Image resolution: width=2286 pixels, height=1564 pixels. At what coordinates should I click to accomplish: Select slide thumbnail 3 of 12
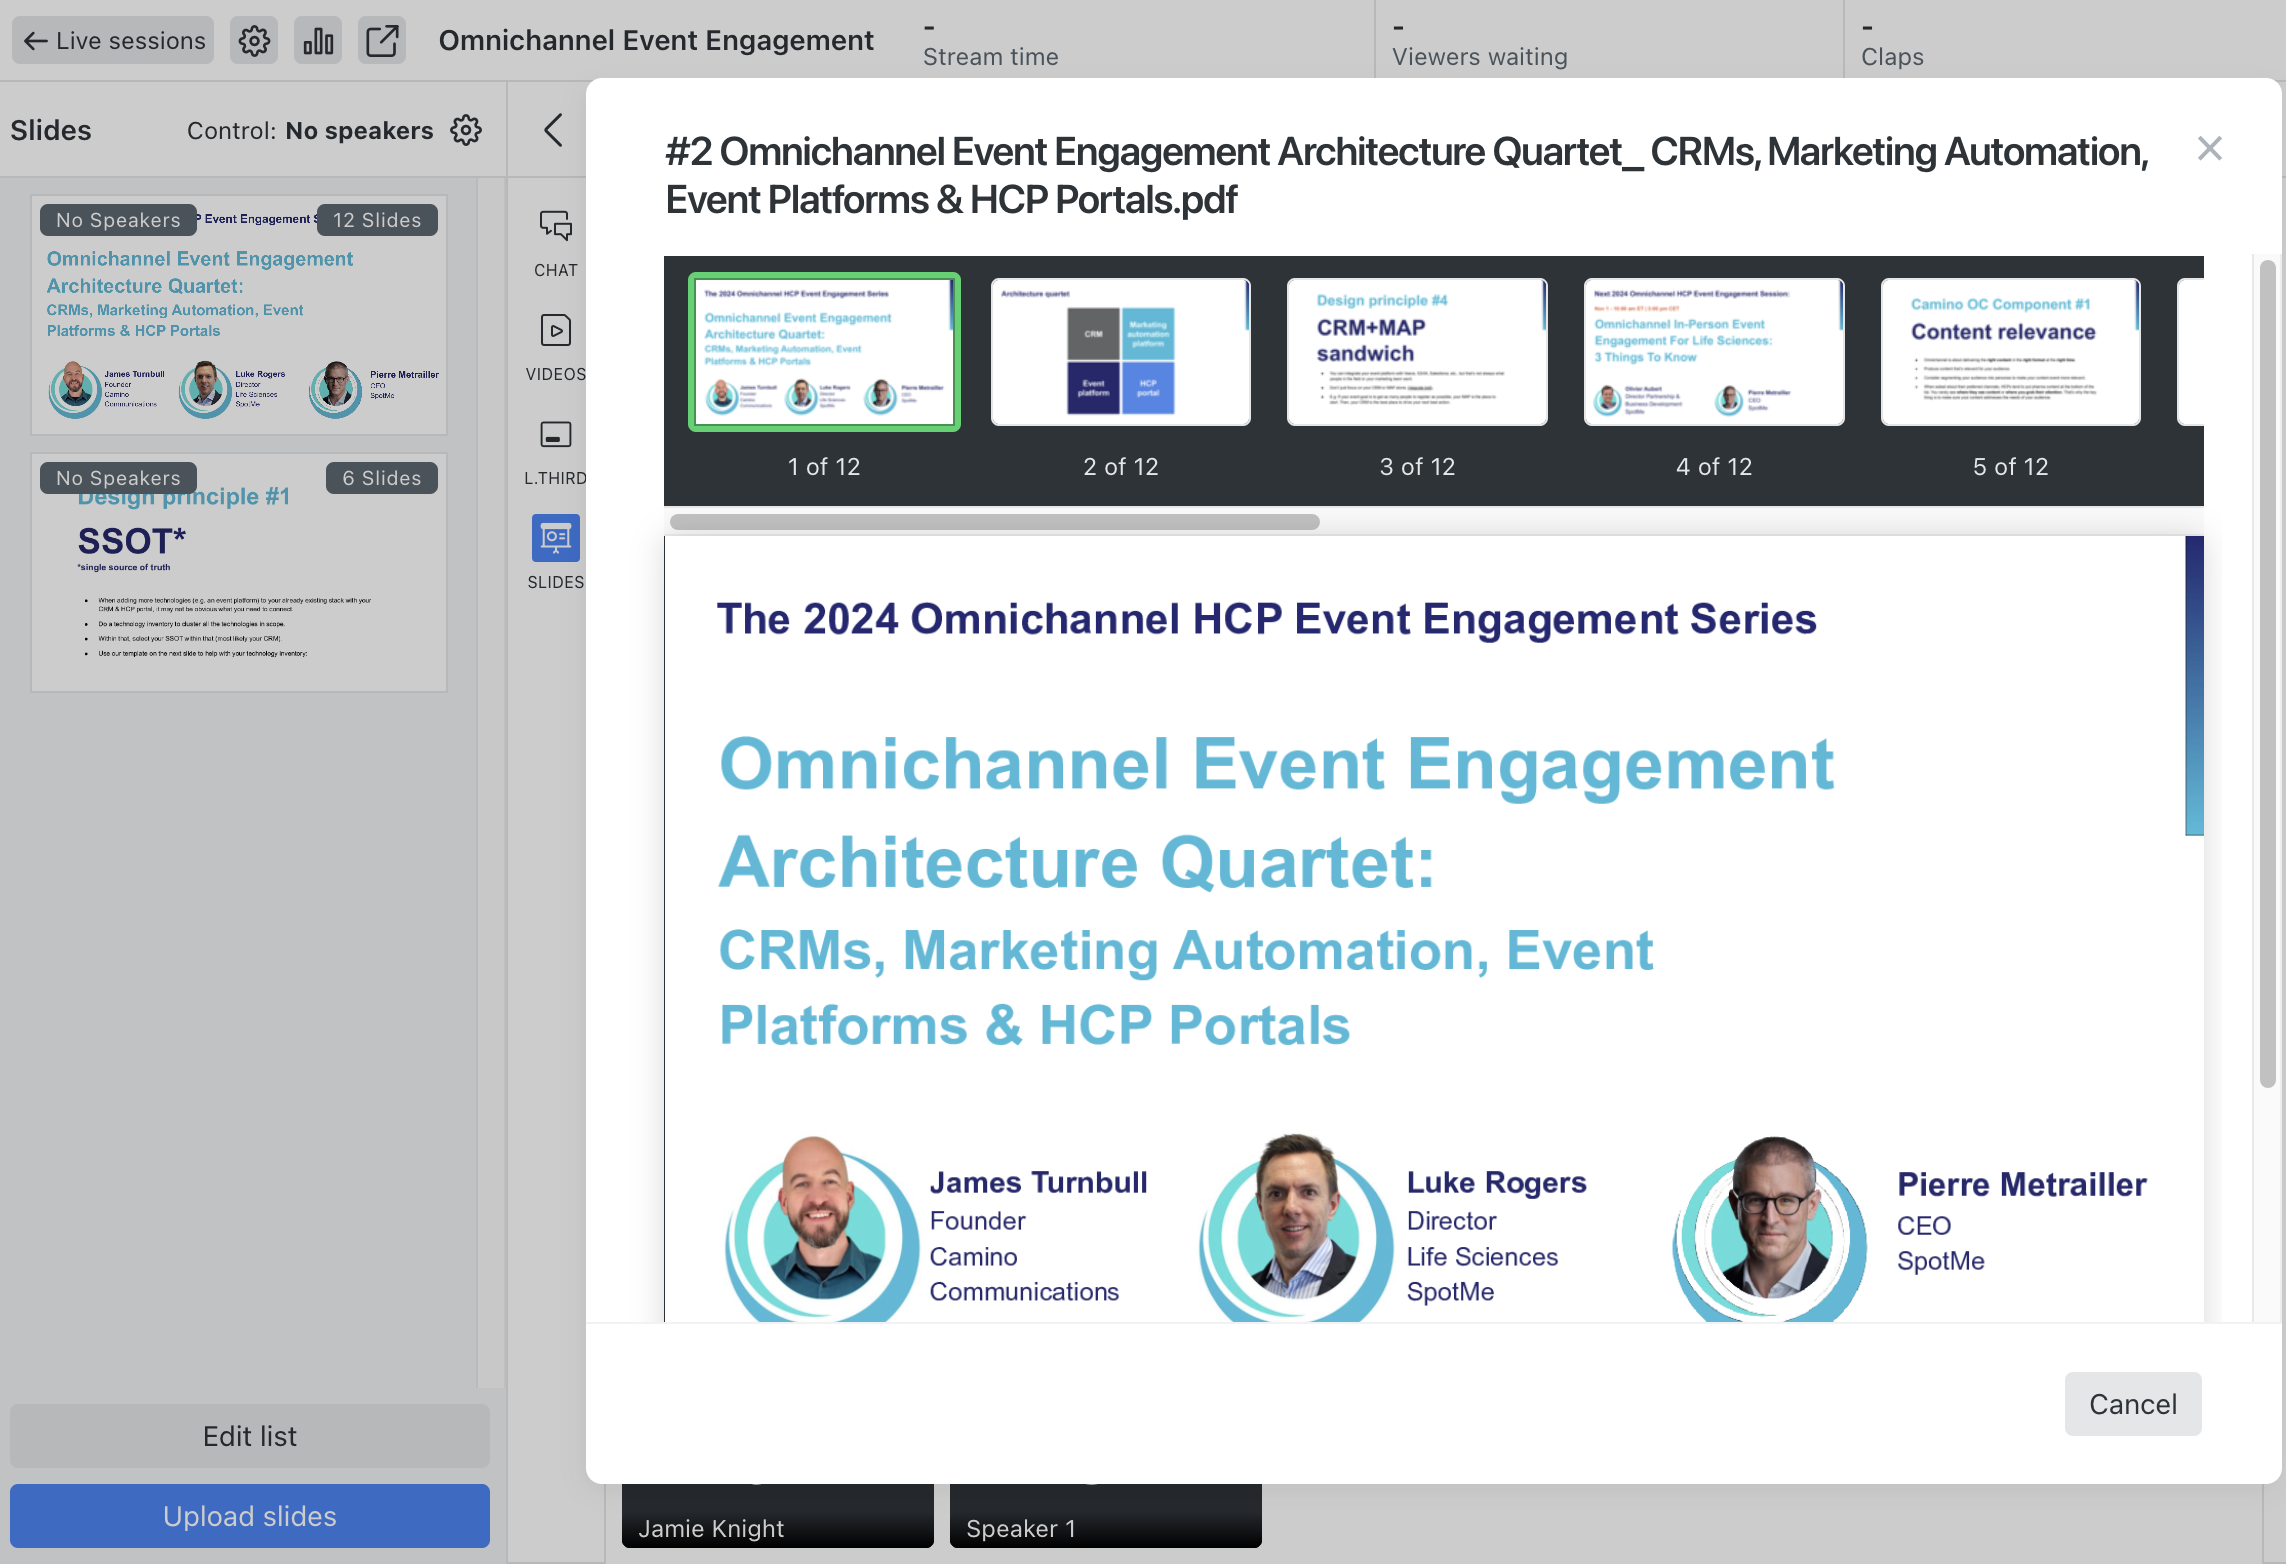point(1417,352)
